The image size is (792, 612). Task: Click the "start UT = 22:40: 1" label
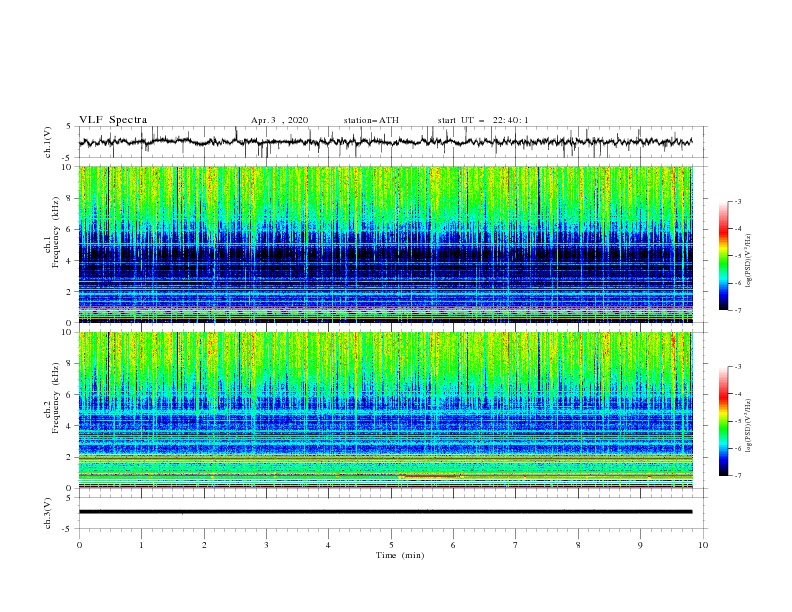click(483, 120)
